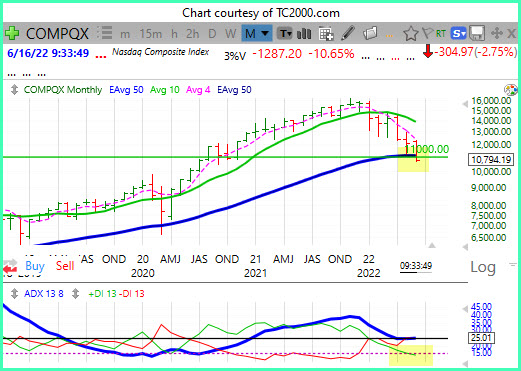Click the flag icon in toolbar
Screen dimensions: 521x371
[427, 33]
